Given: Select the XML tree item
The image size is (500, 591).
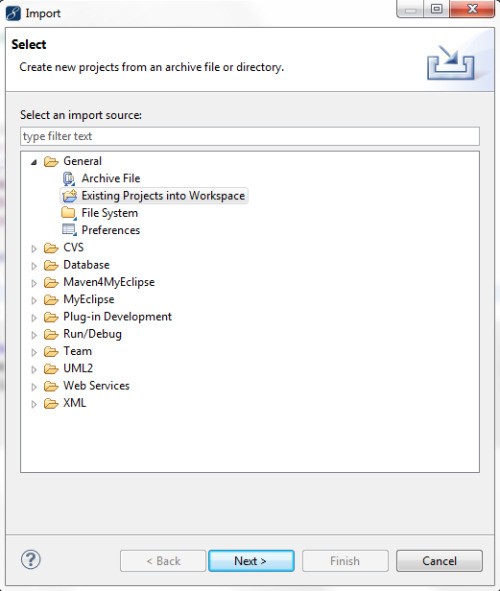Looking at the screenshot, I should pyautogui.click(x=74, y=403).
